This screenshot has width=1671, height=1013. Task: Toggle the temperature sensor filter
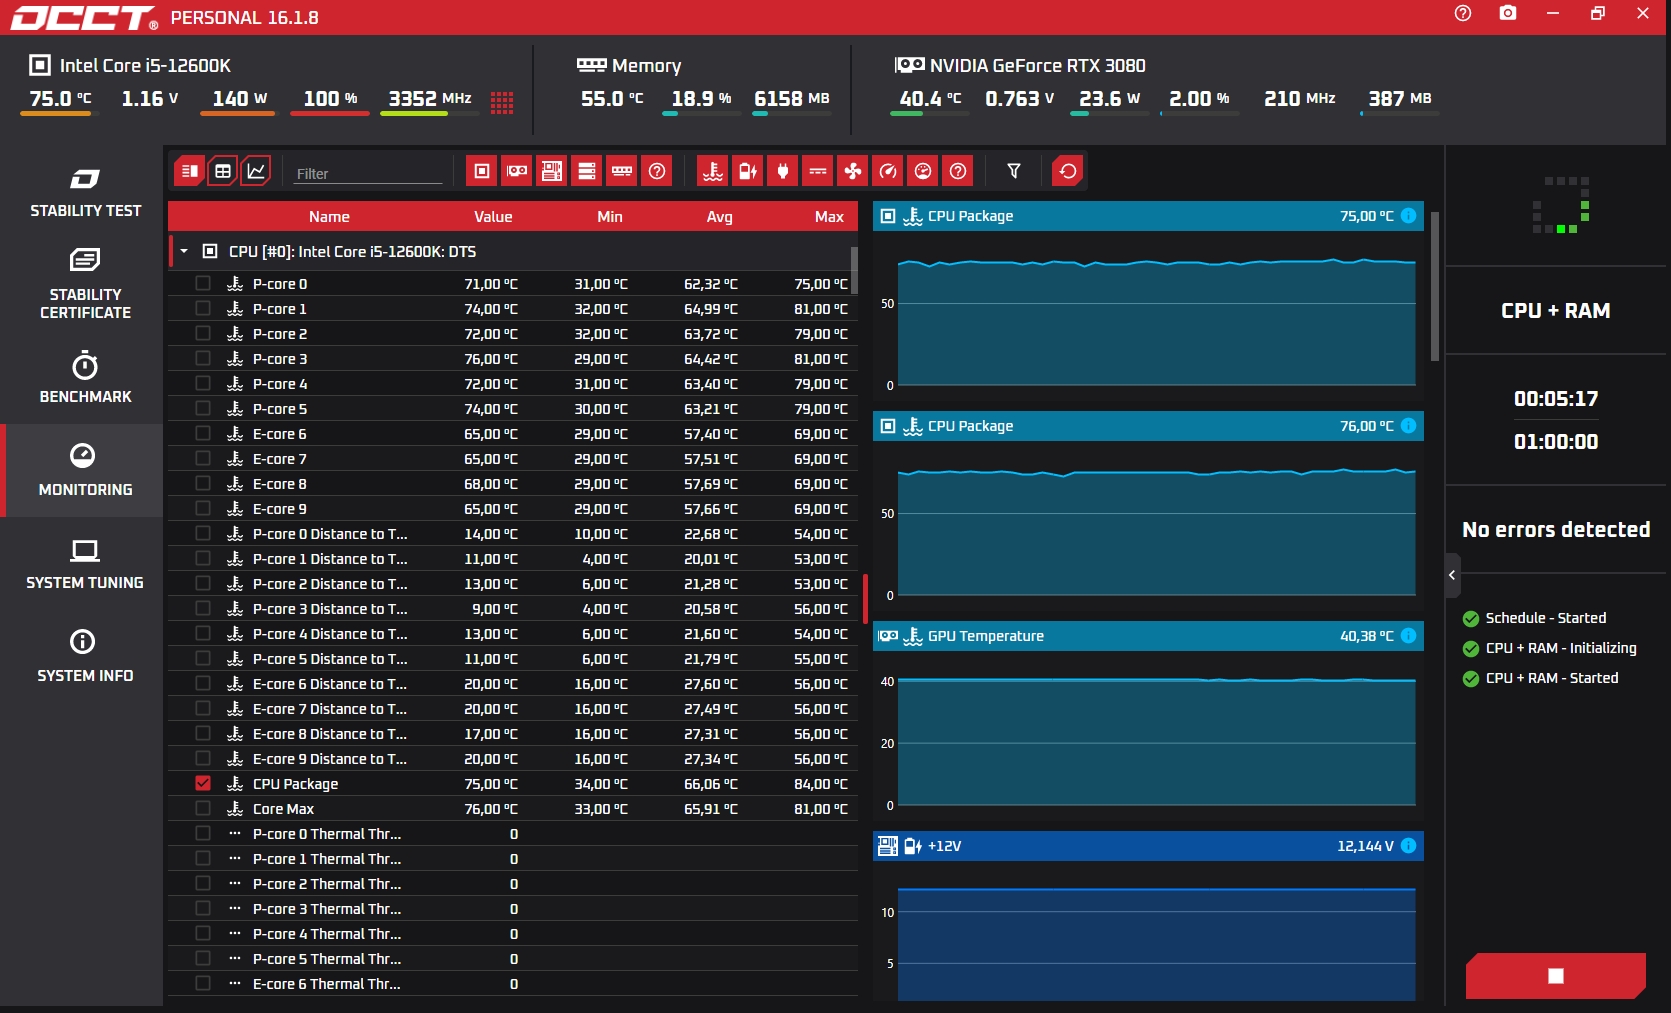[x=713, y=171]
